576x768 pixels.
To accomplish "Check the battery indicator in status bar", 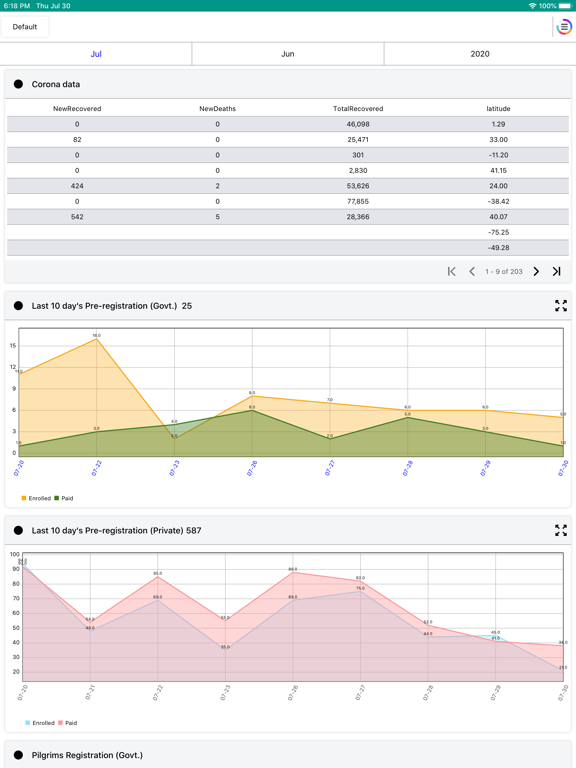I will (565, 6).
